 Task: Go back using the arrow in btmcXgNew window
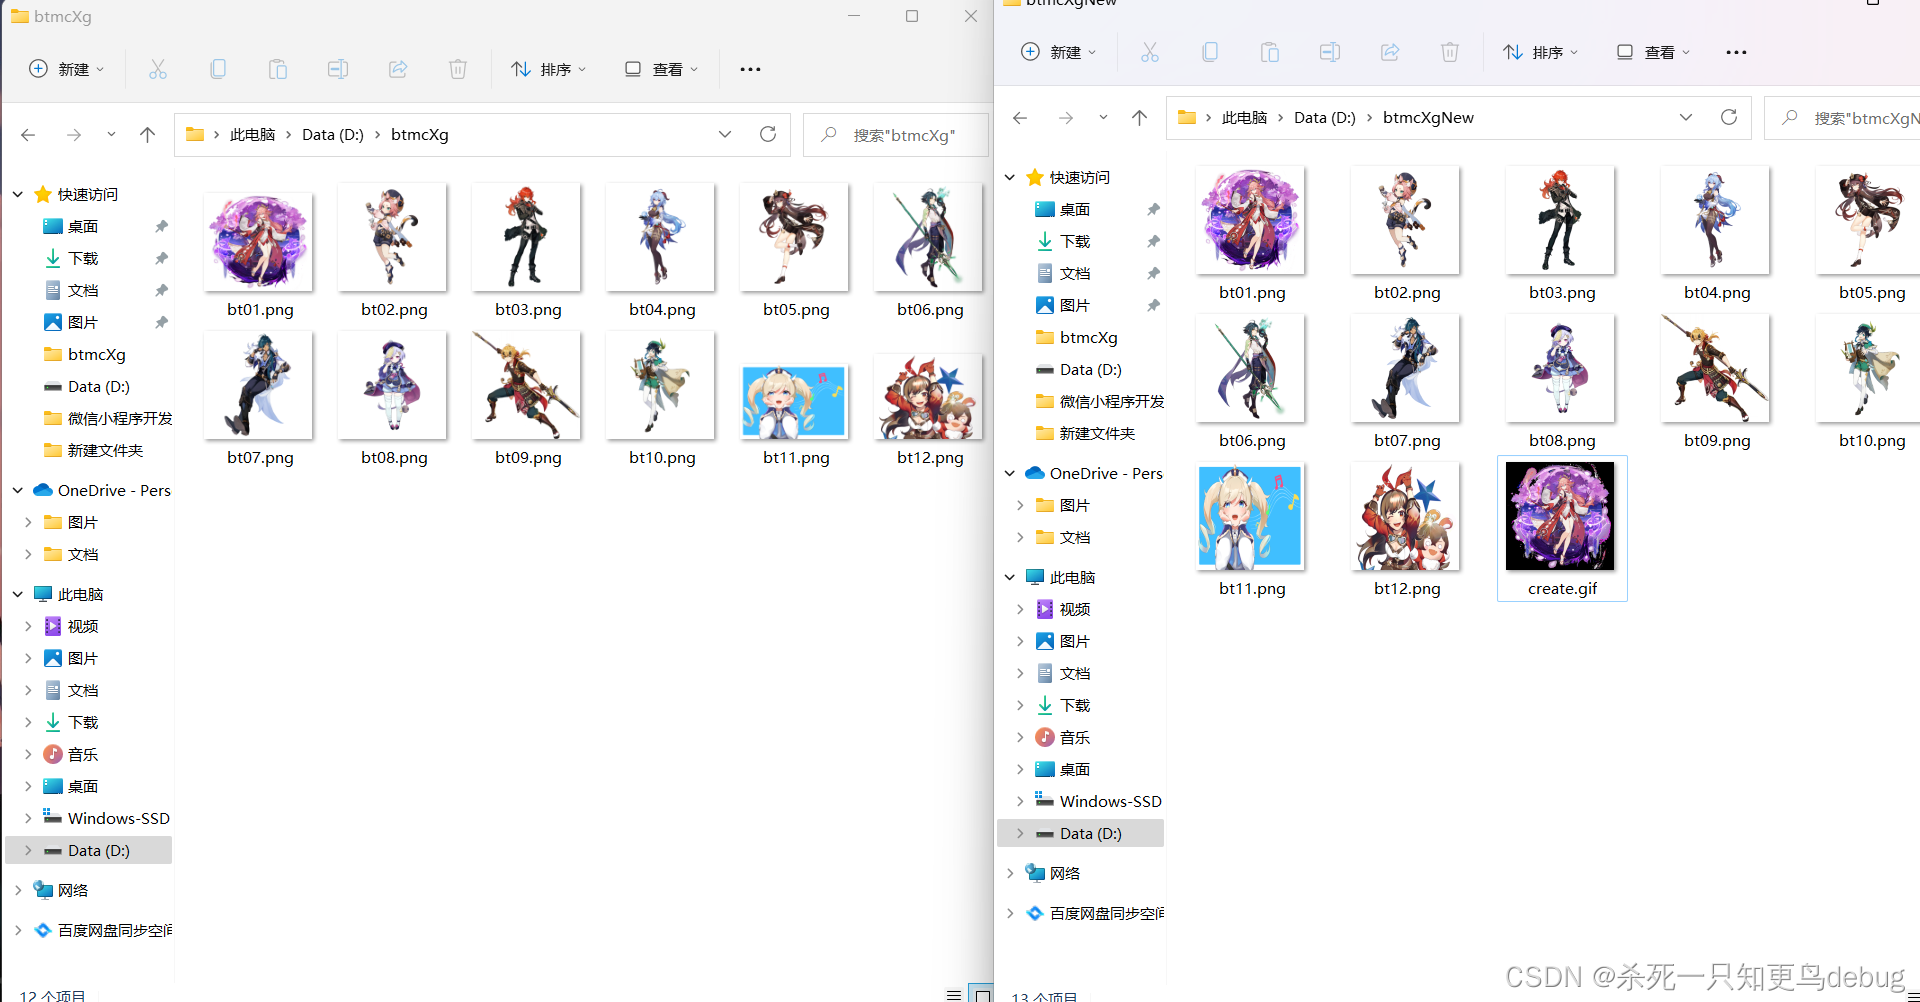click(1020, 117)
